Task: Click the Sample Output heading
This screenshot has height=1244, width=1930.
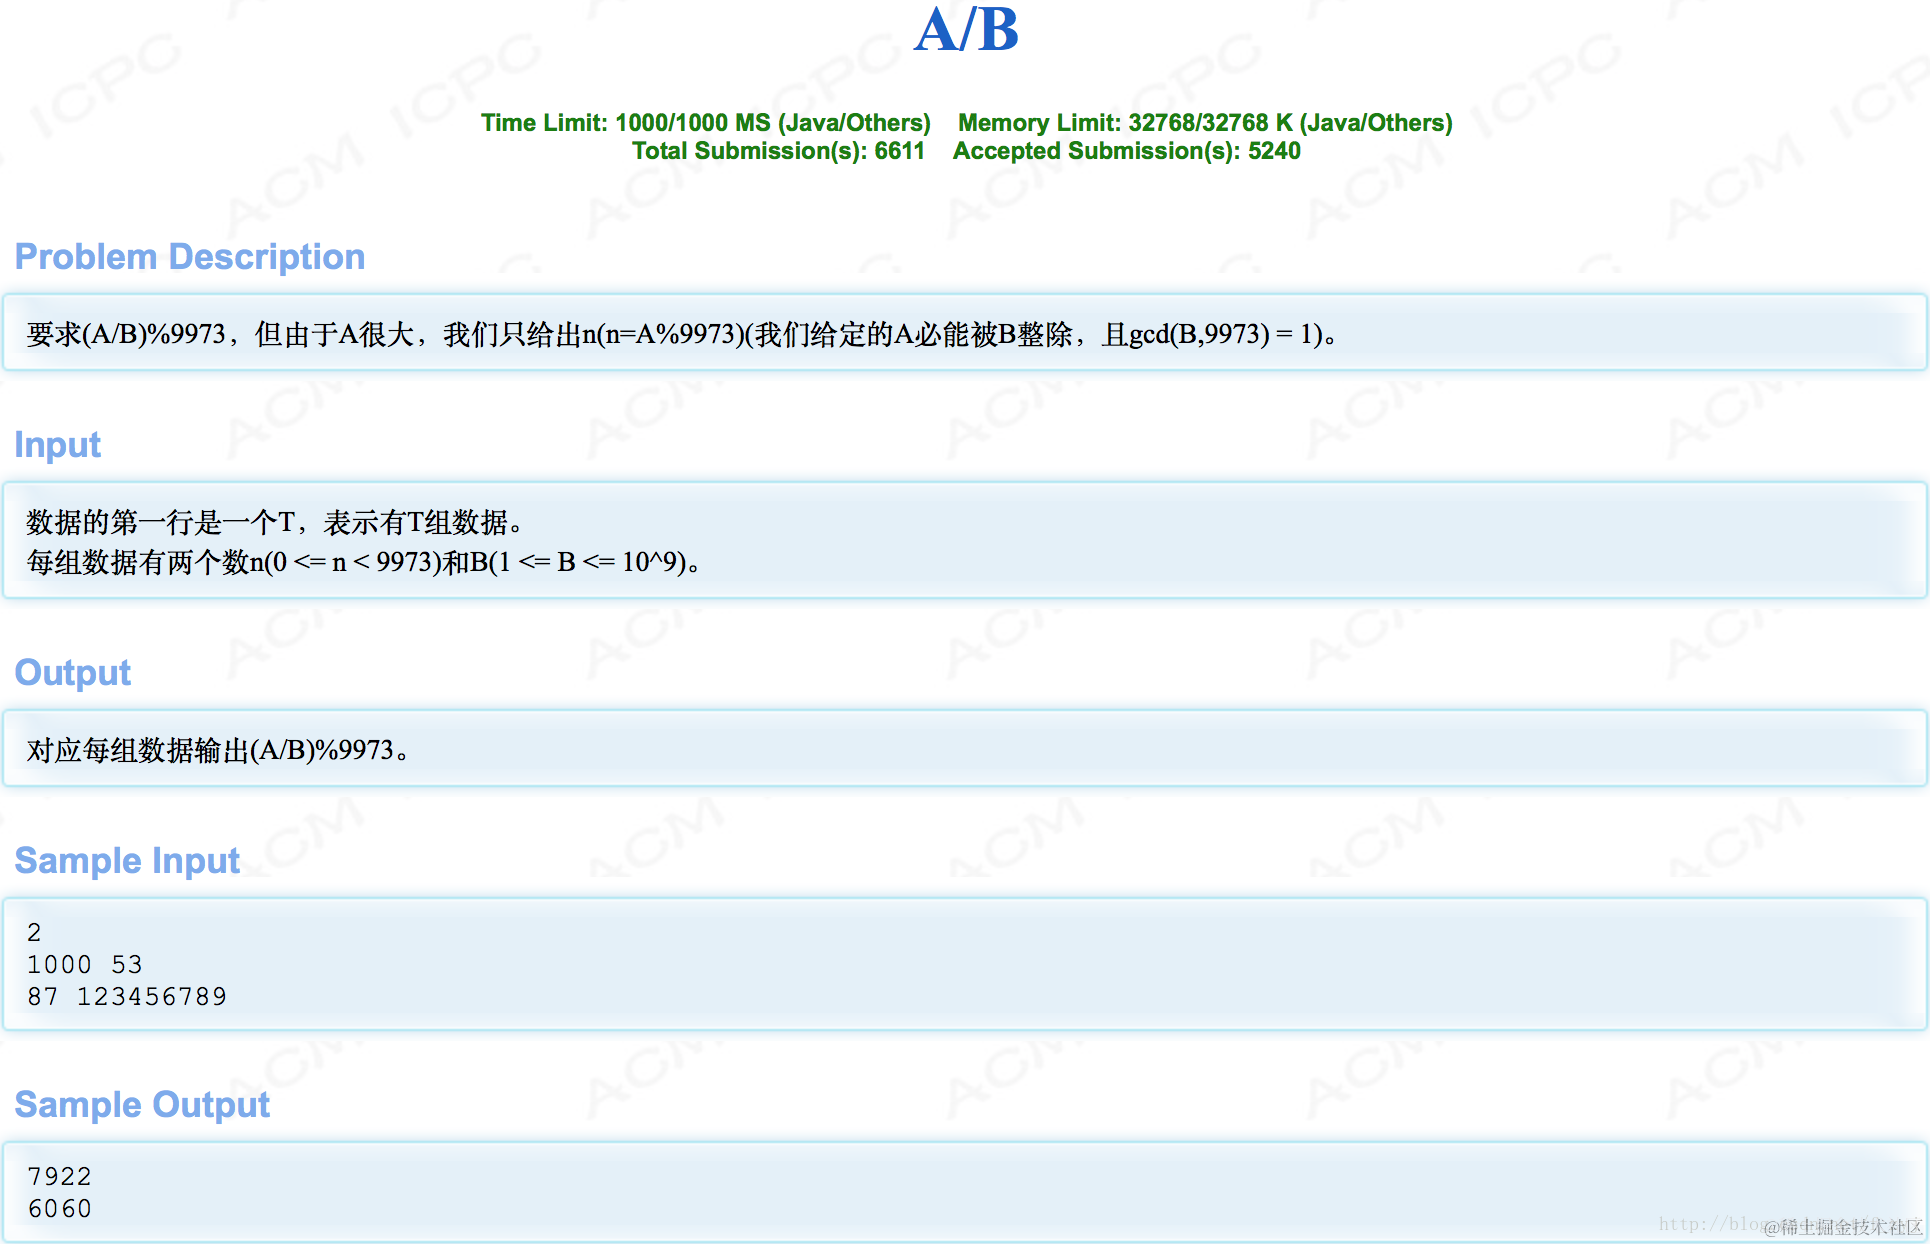Action: 142,1105
